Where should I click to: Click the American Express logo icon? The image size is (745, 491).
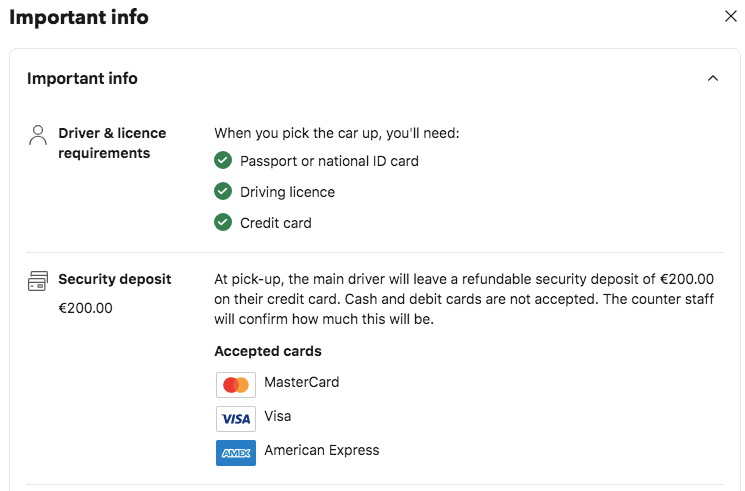(236, 453)
